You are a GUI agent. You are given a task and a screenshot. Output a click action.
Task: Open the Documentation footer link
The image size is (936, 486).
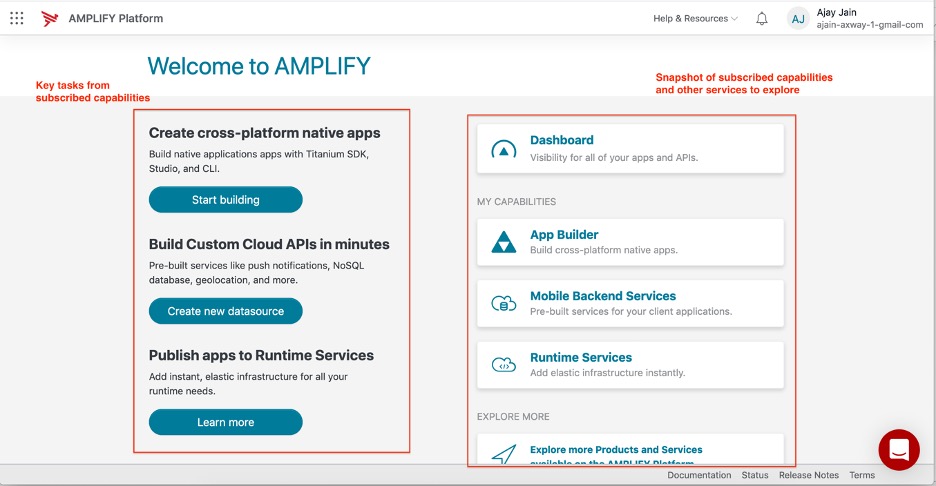click(x=699, y=475)
